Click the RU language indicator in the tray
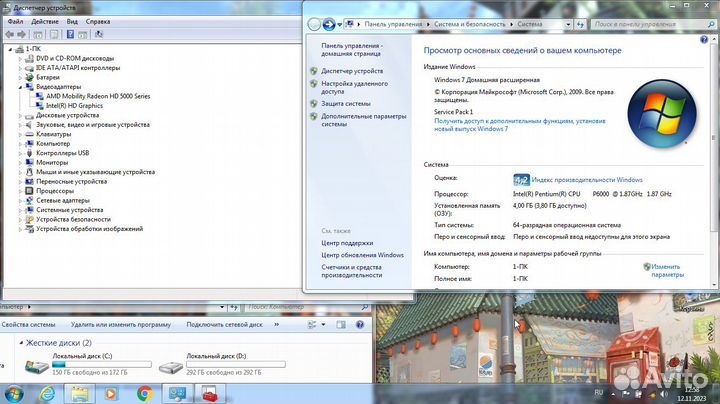The image size is (720, 404). 598,393
